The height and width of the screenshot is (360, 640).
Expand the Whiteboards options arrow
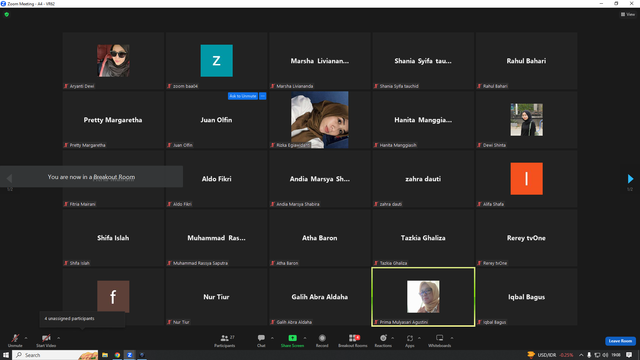click(452, 338)
